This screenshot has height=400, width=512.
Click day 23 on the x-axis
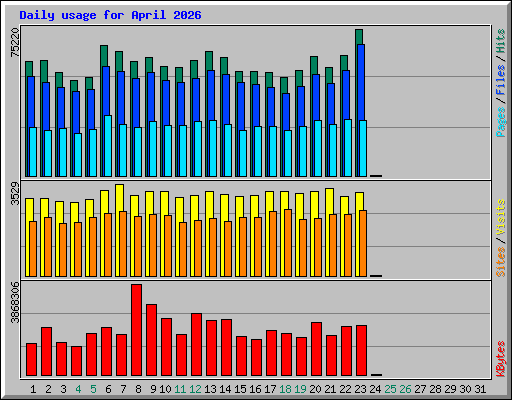tap(360, 389)
